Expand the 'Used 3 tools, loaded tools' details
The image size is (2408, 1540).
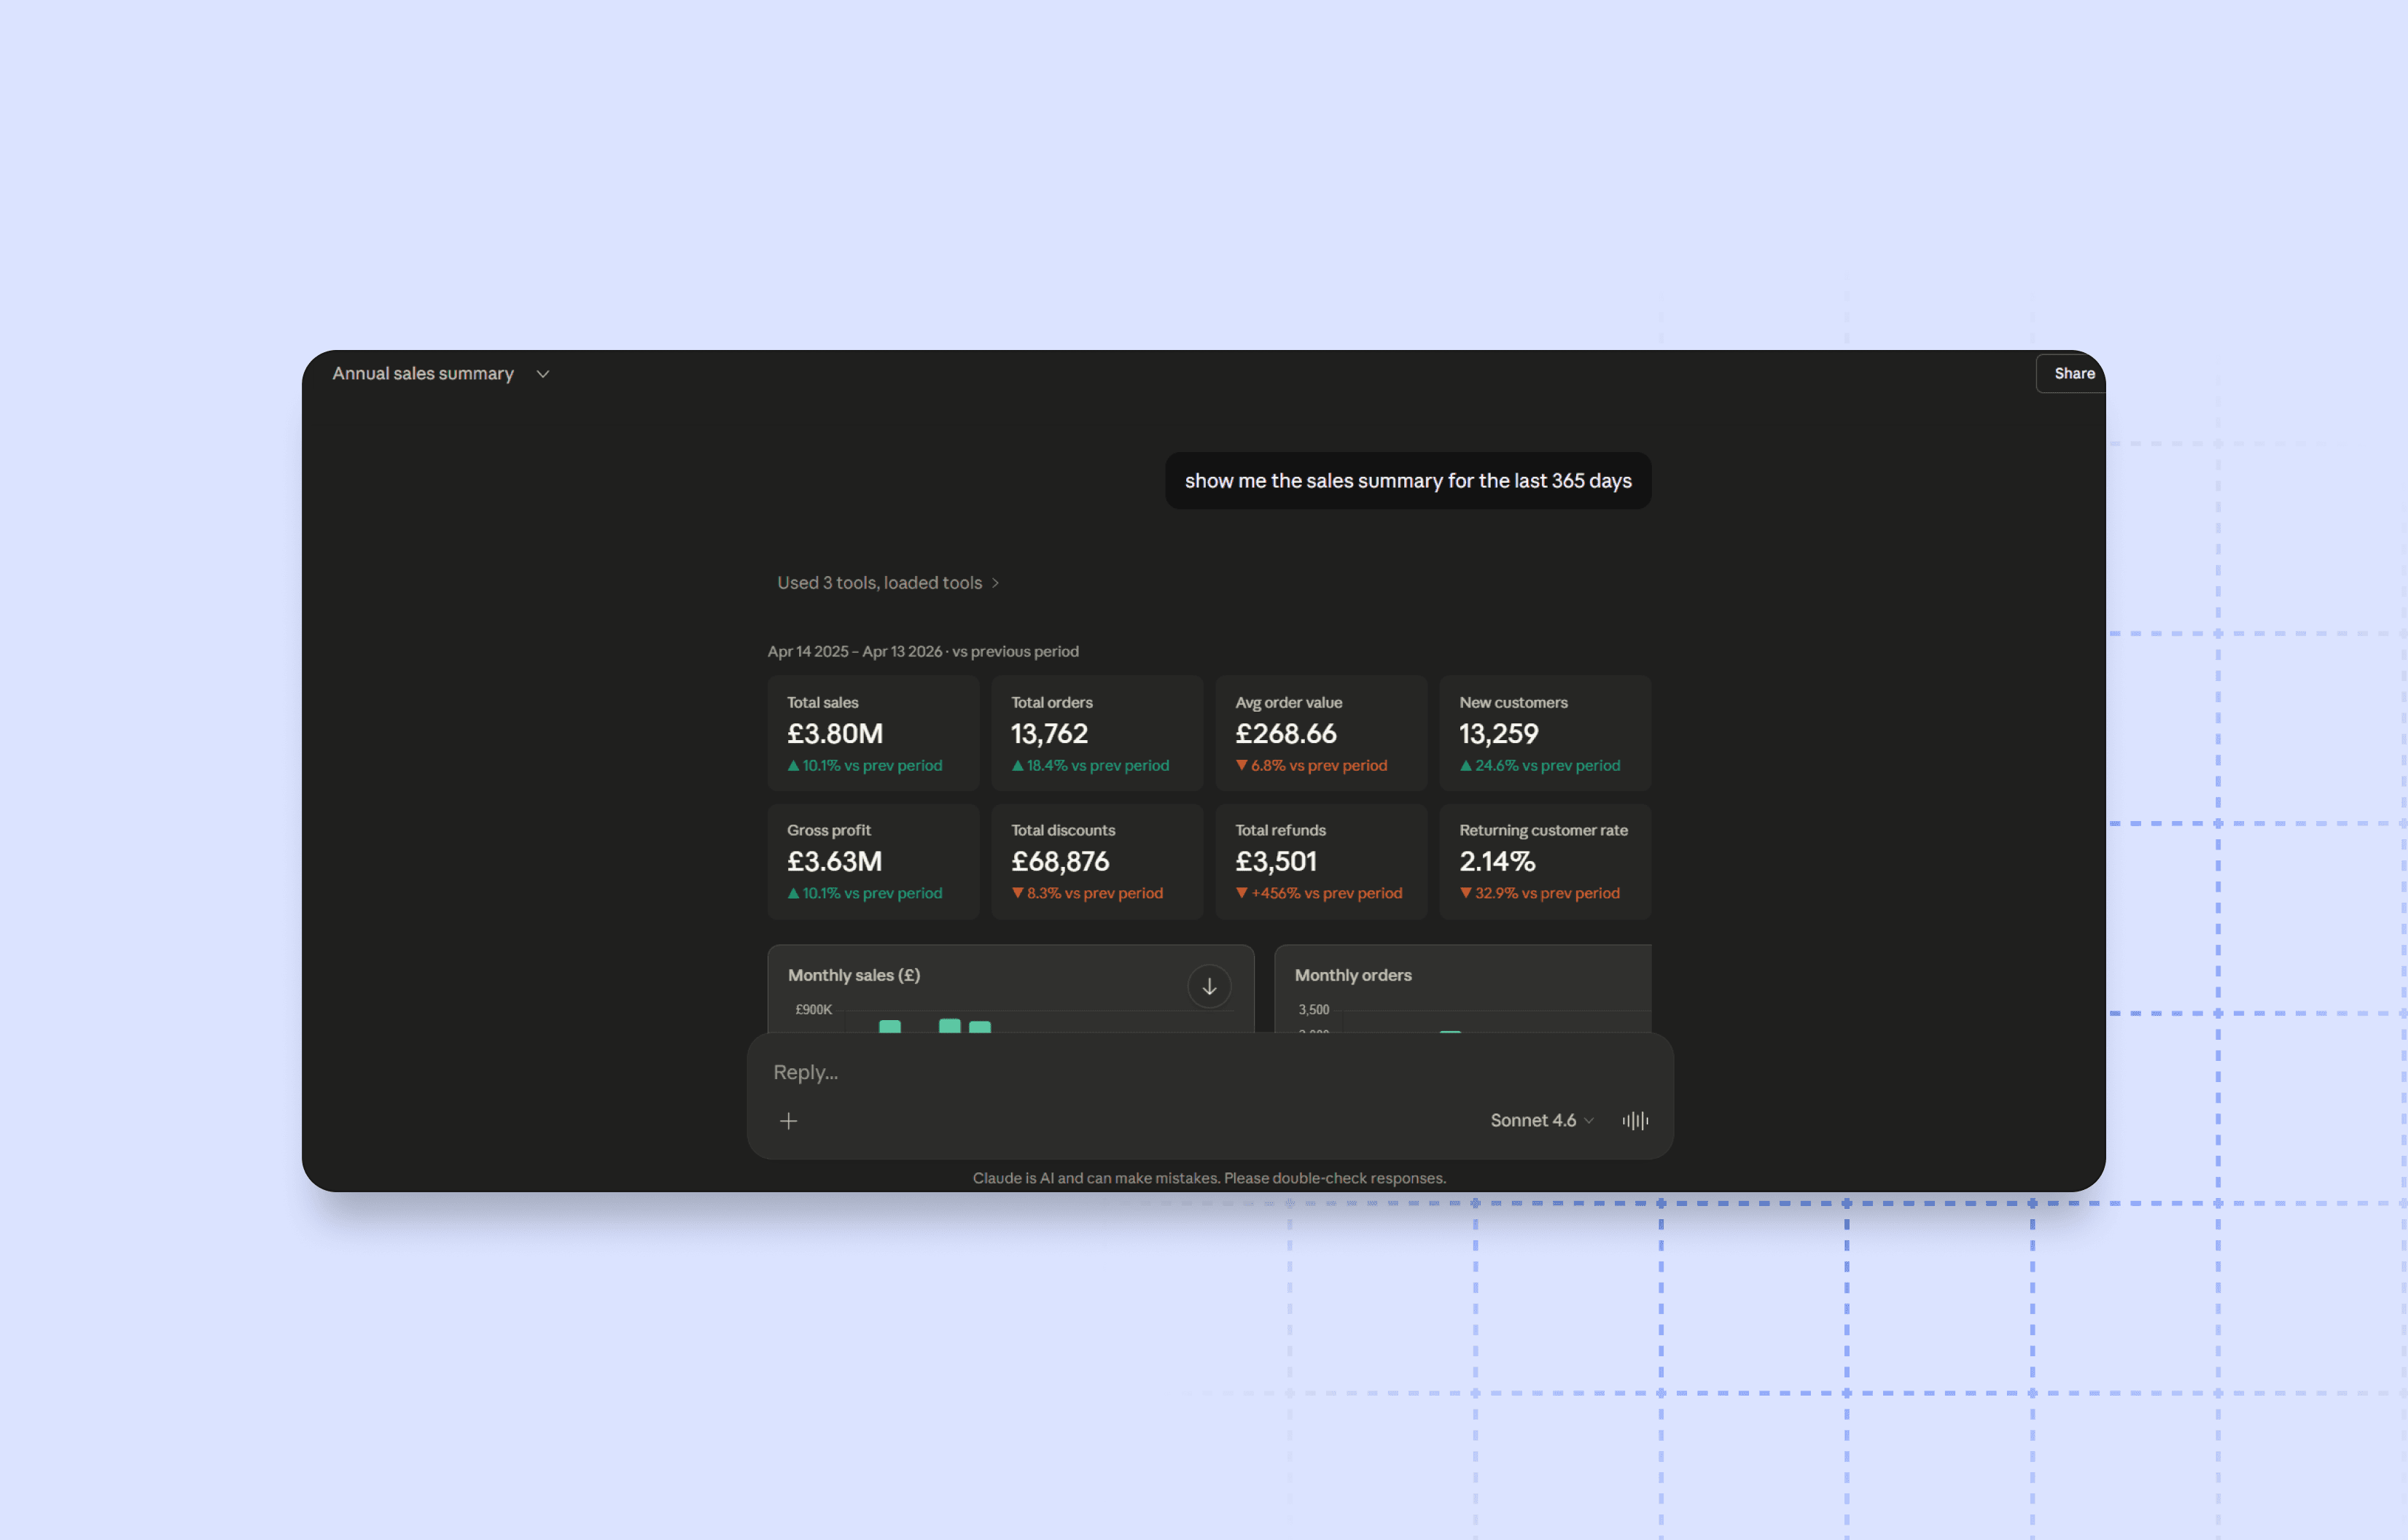click(887, 583)
